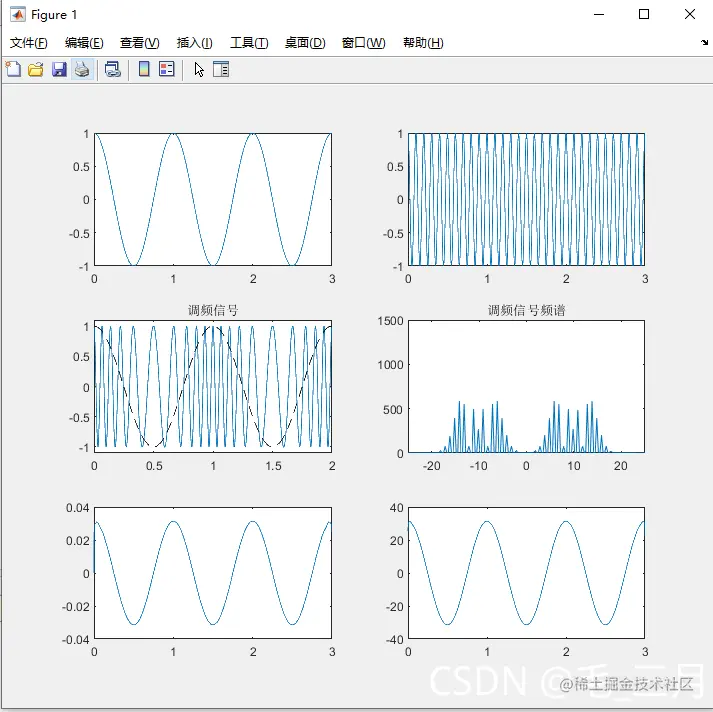Close the Figure 1 window
713x712 pixels.
coord(690,15)
